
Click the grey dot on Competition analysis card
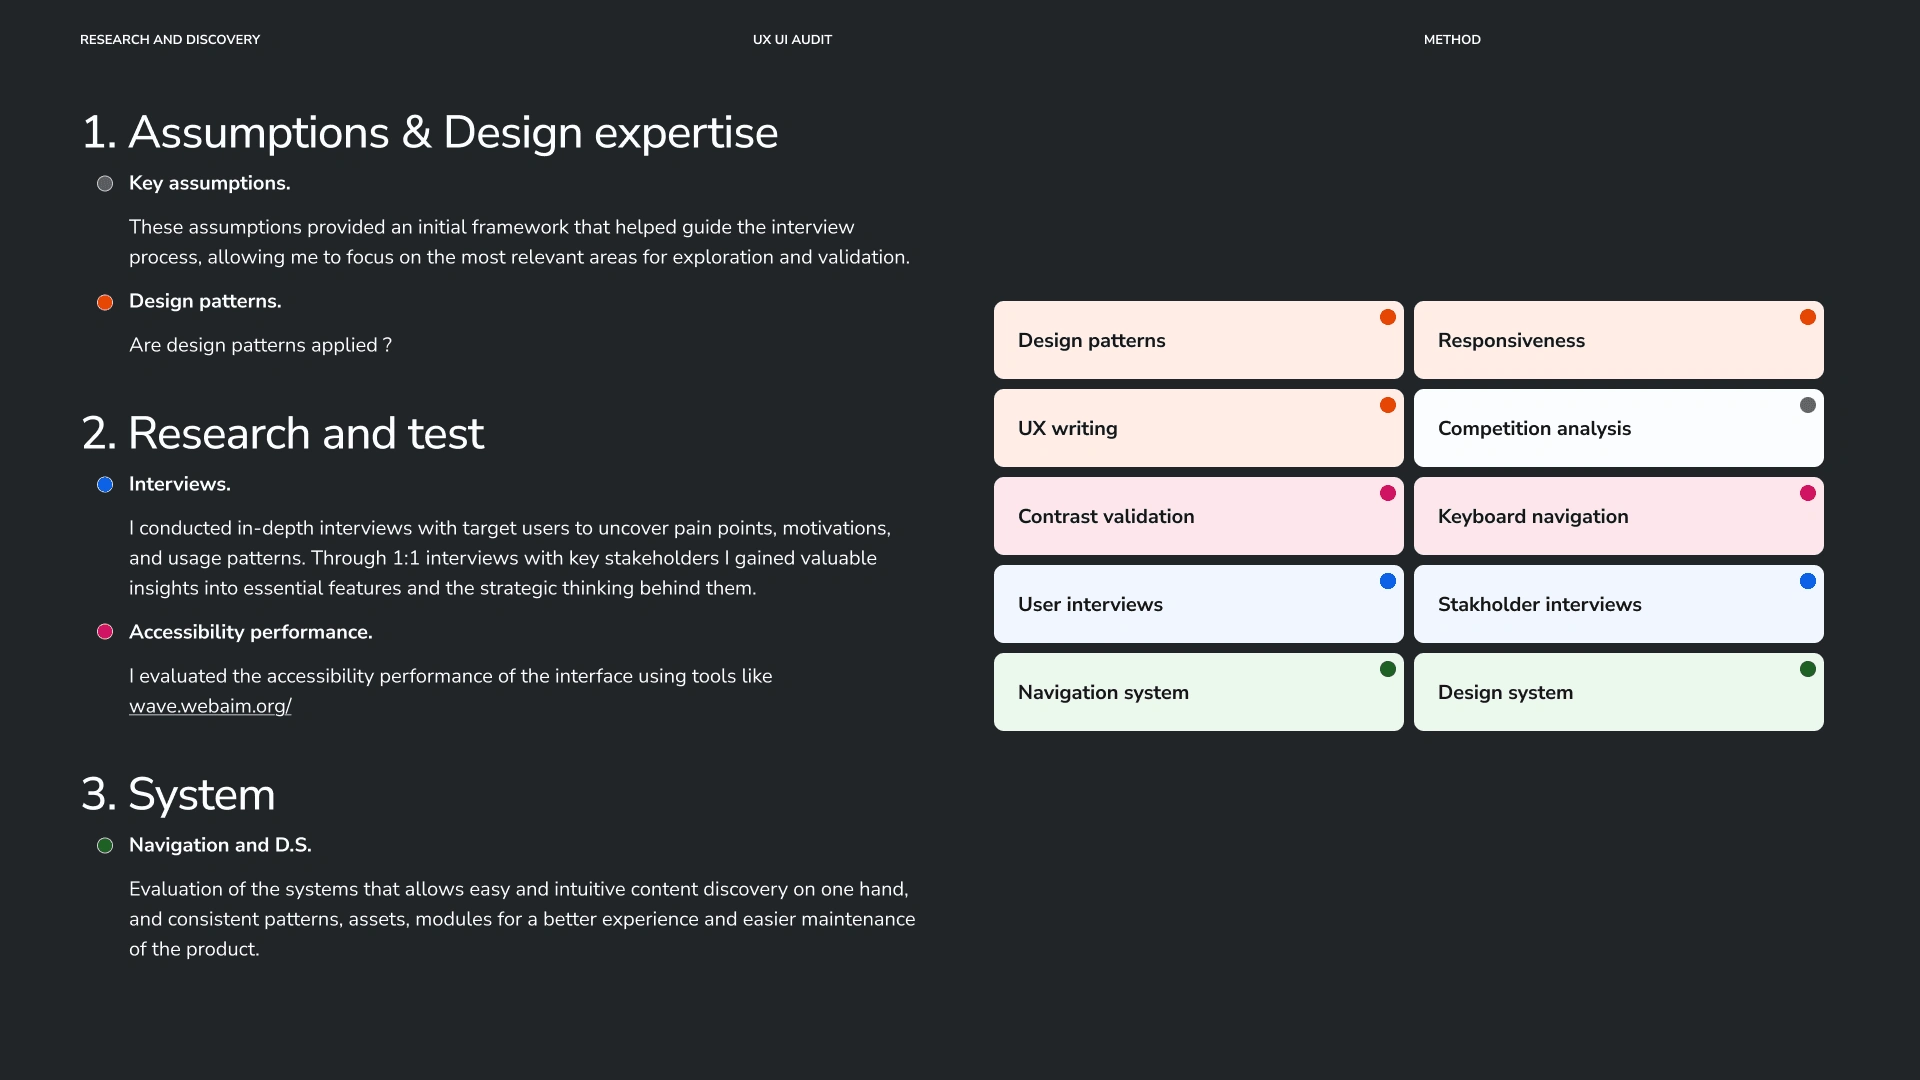tap(1808, 405)
